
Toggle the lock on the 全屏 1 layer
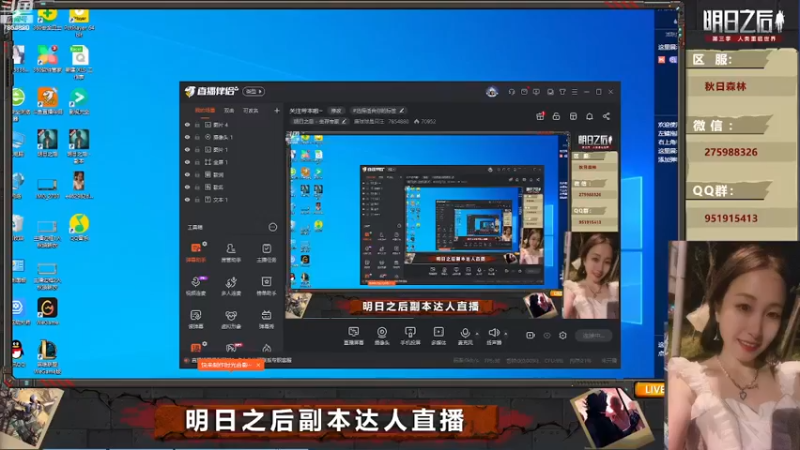click(x=197, y=162)
